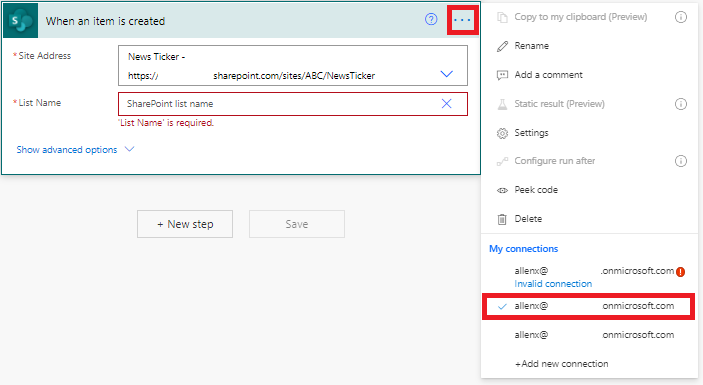Expand the Site Address dropdown chevron

coord(446,74)
